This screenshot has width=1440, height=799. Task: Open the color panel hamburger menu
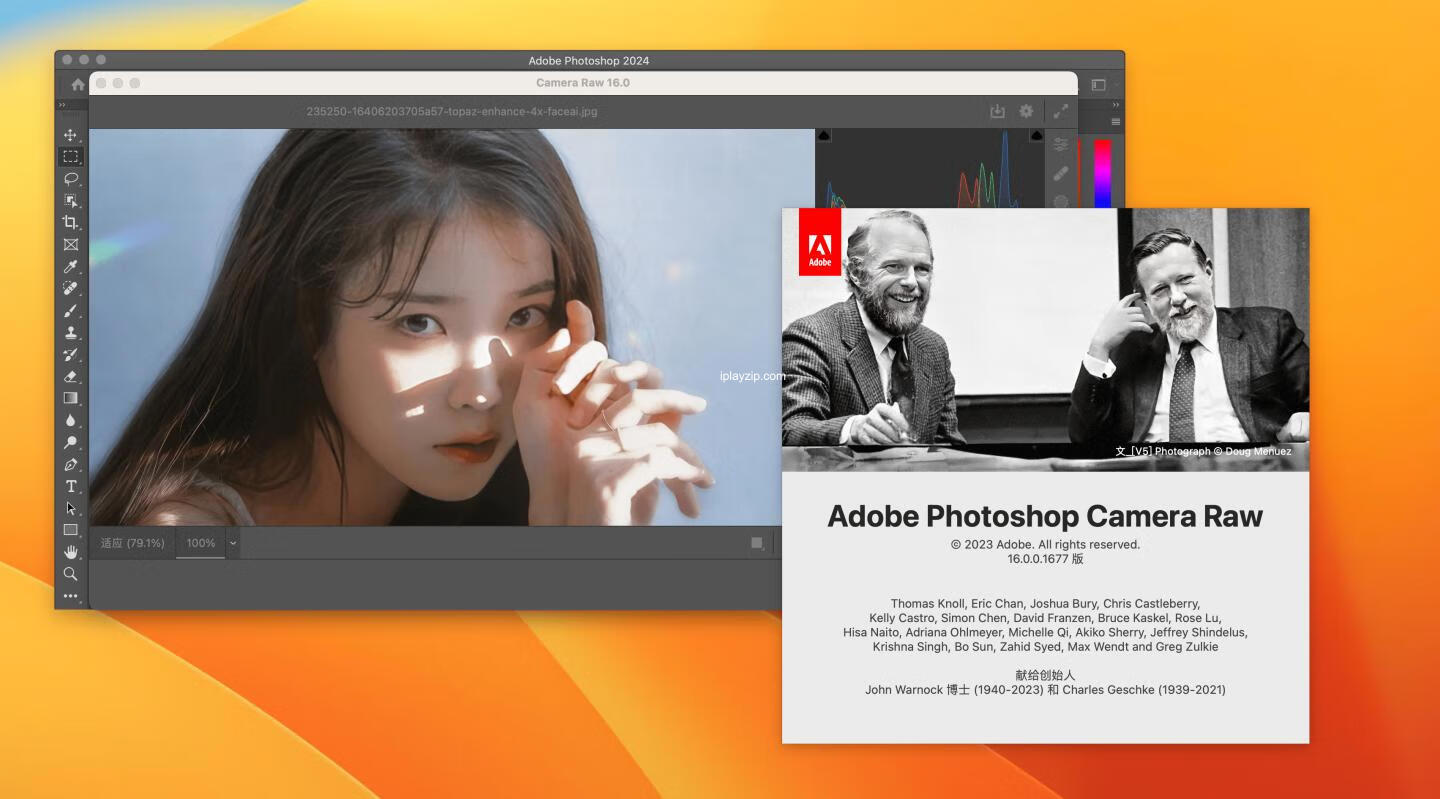1116,122
